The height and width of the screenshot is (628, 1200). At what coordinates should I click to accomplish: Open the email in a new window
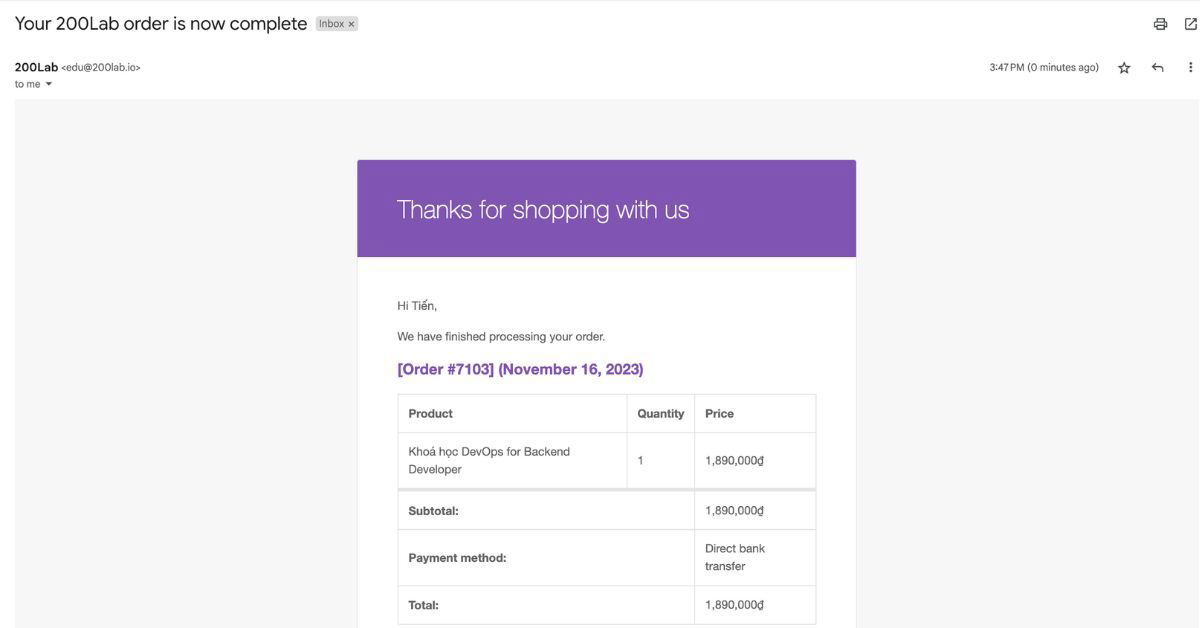[x=1190, y=24]
